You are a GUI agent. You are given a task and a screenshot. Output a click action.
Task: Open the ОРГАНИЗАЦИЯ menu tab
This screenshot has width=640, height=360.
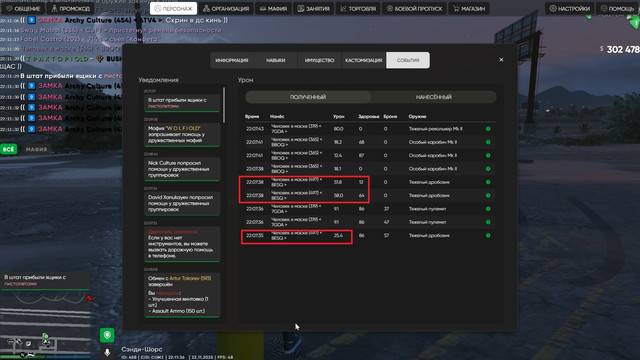point(226,8)
